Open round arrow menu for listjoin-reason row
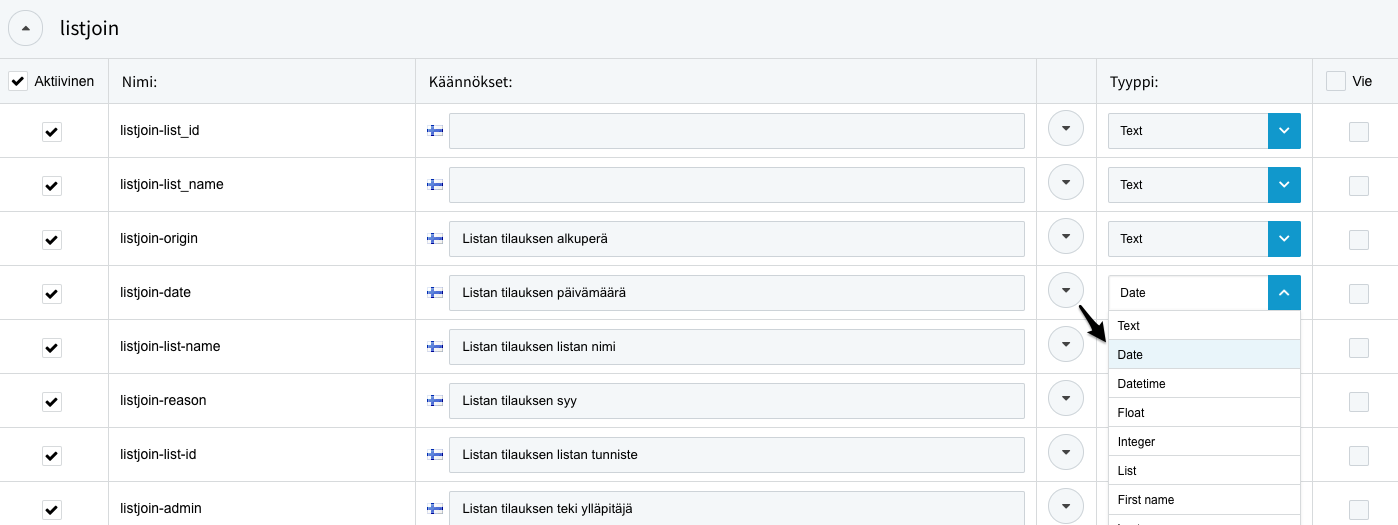The height and width of the screenshot is (525, 1398). click(1066, 399)
